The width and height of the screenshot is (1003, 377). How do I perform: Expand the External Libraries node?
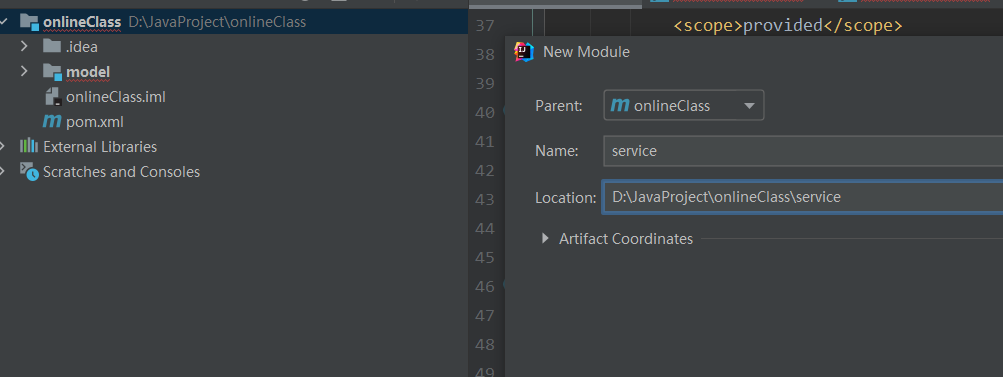point(3,147)
